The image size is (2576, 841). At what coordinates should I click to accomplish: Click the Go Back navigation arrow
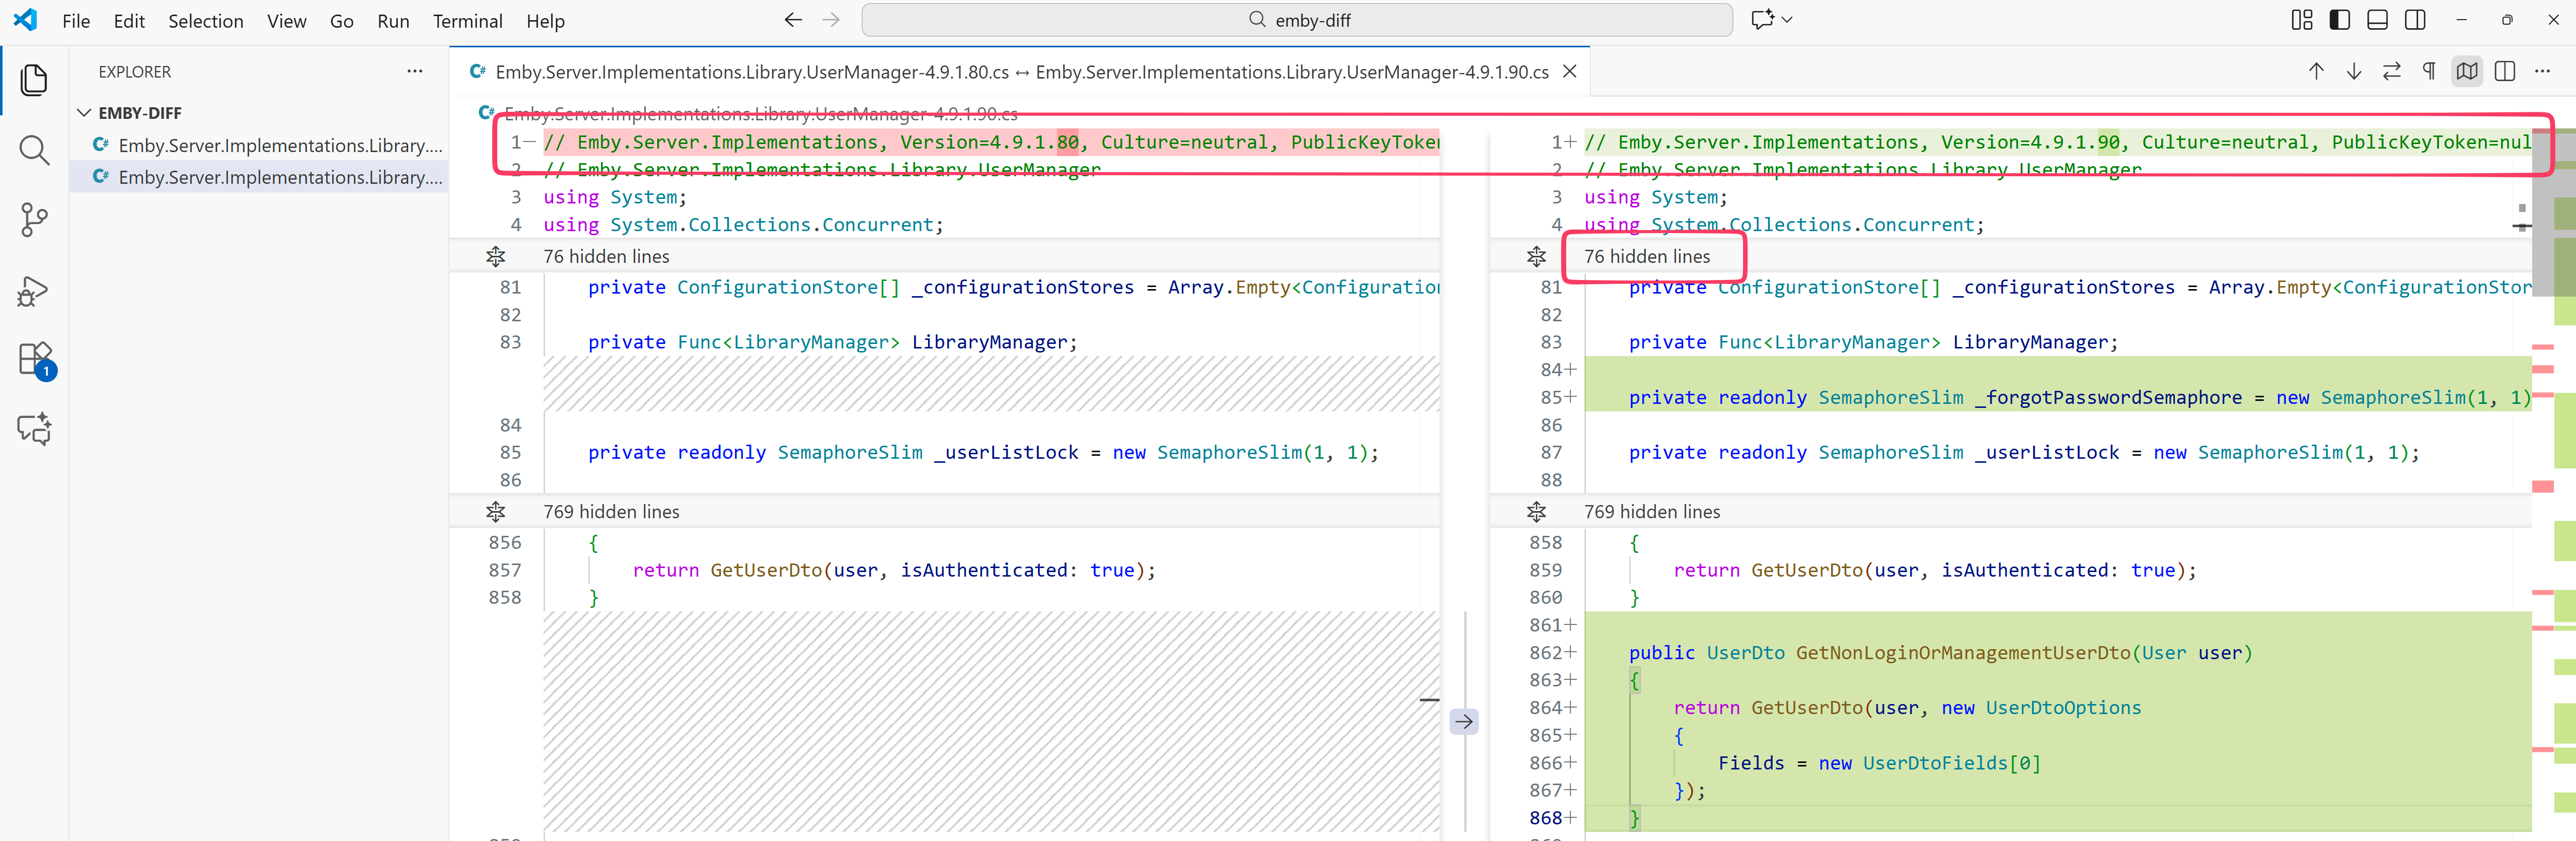coord(792,19)
